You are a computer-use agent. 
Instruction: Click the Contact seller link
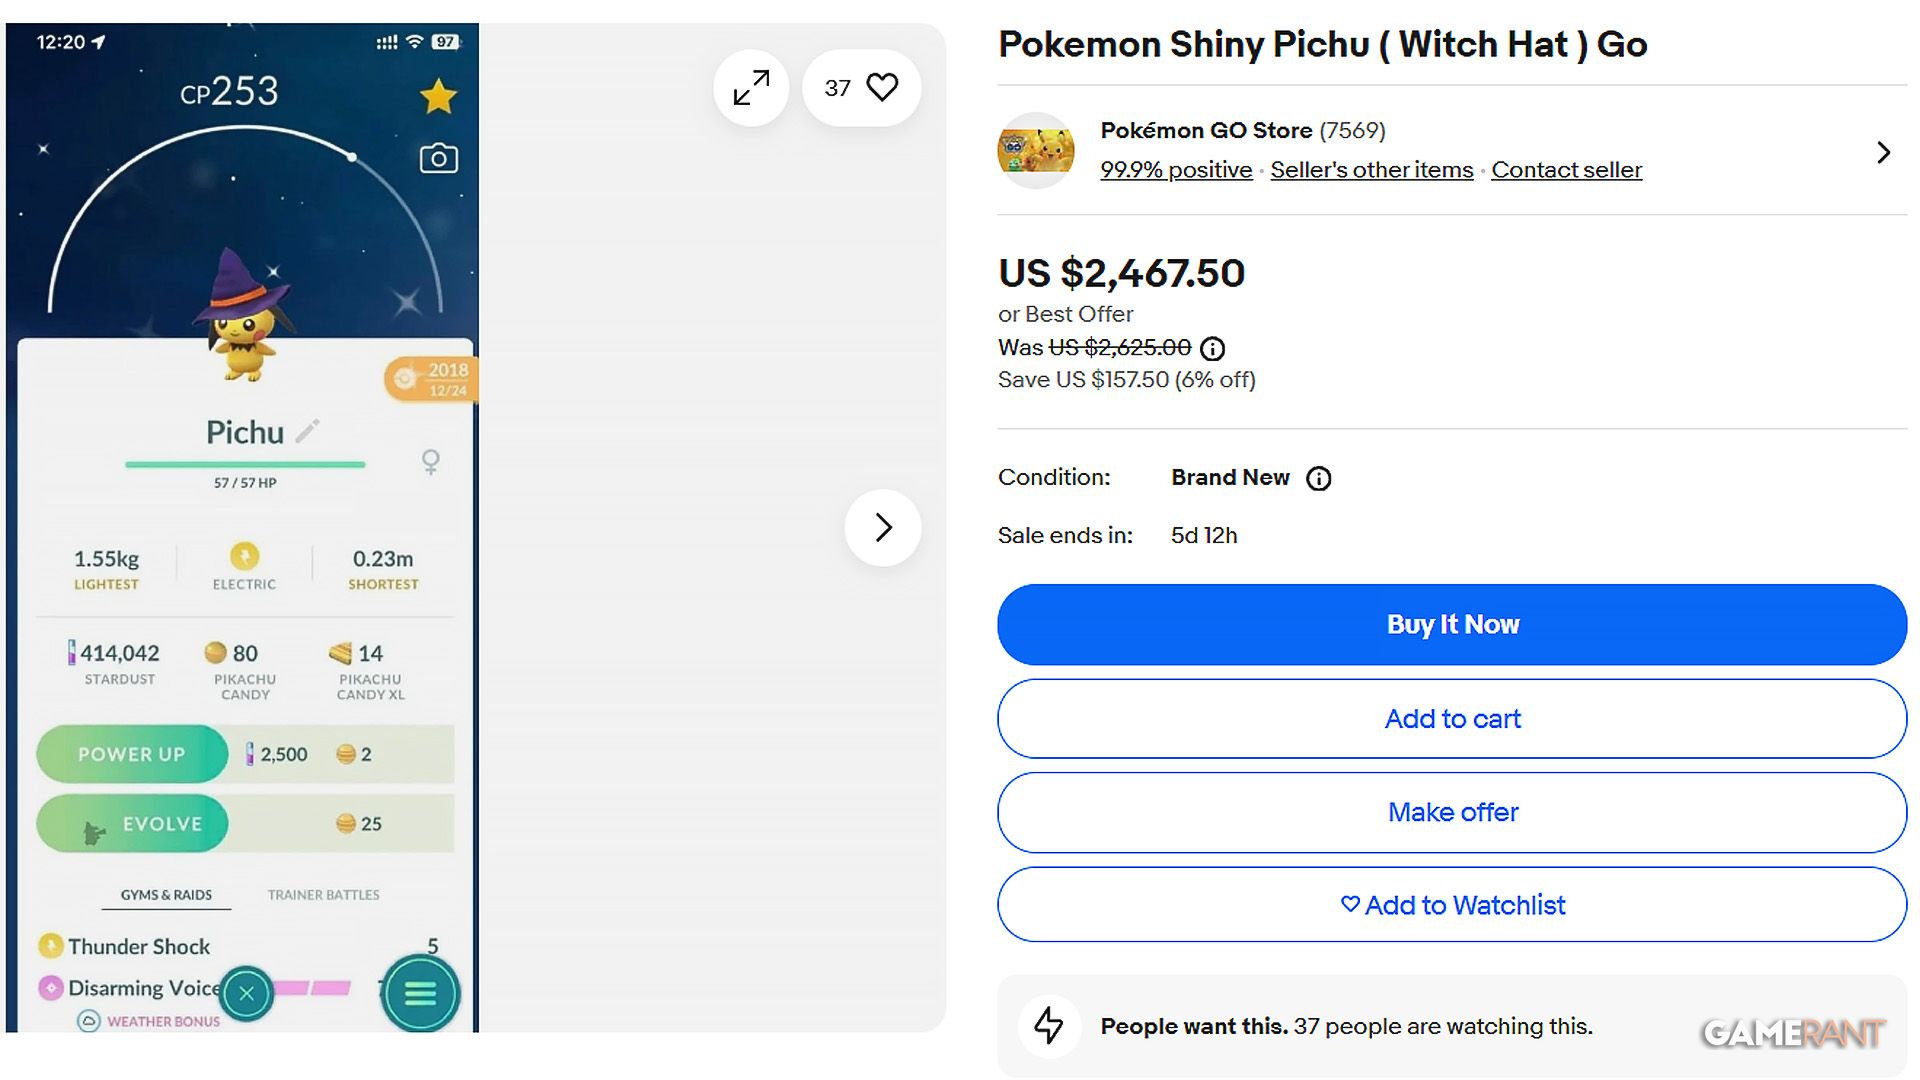coord(1566,170)
